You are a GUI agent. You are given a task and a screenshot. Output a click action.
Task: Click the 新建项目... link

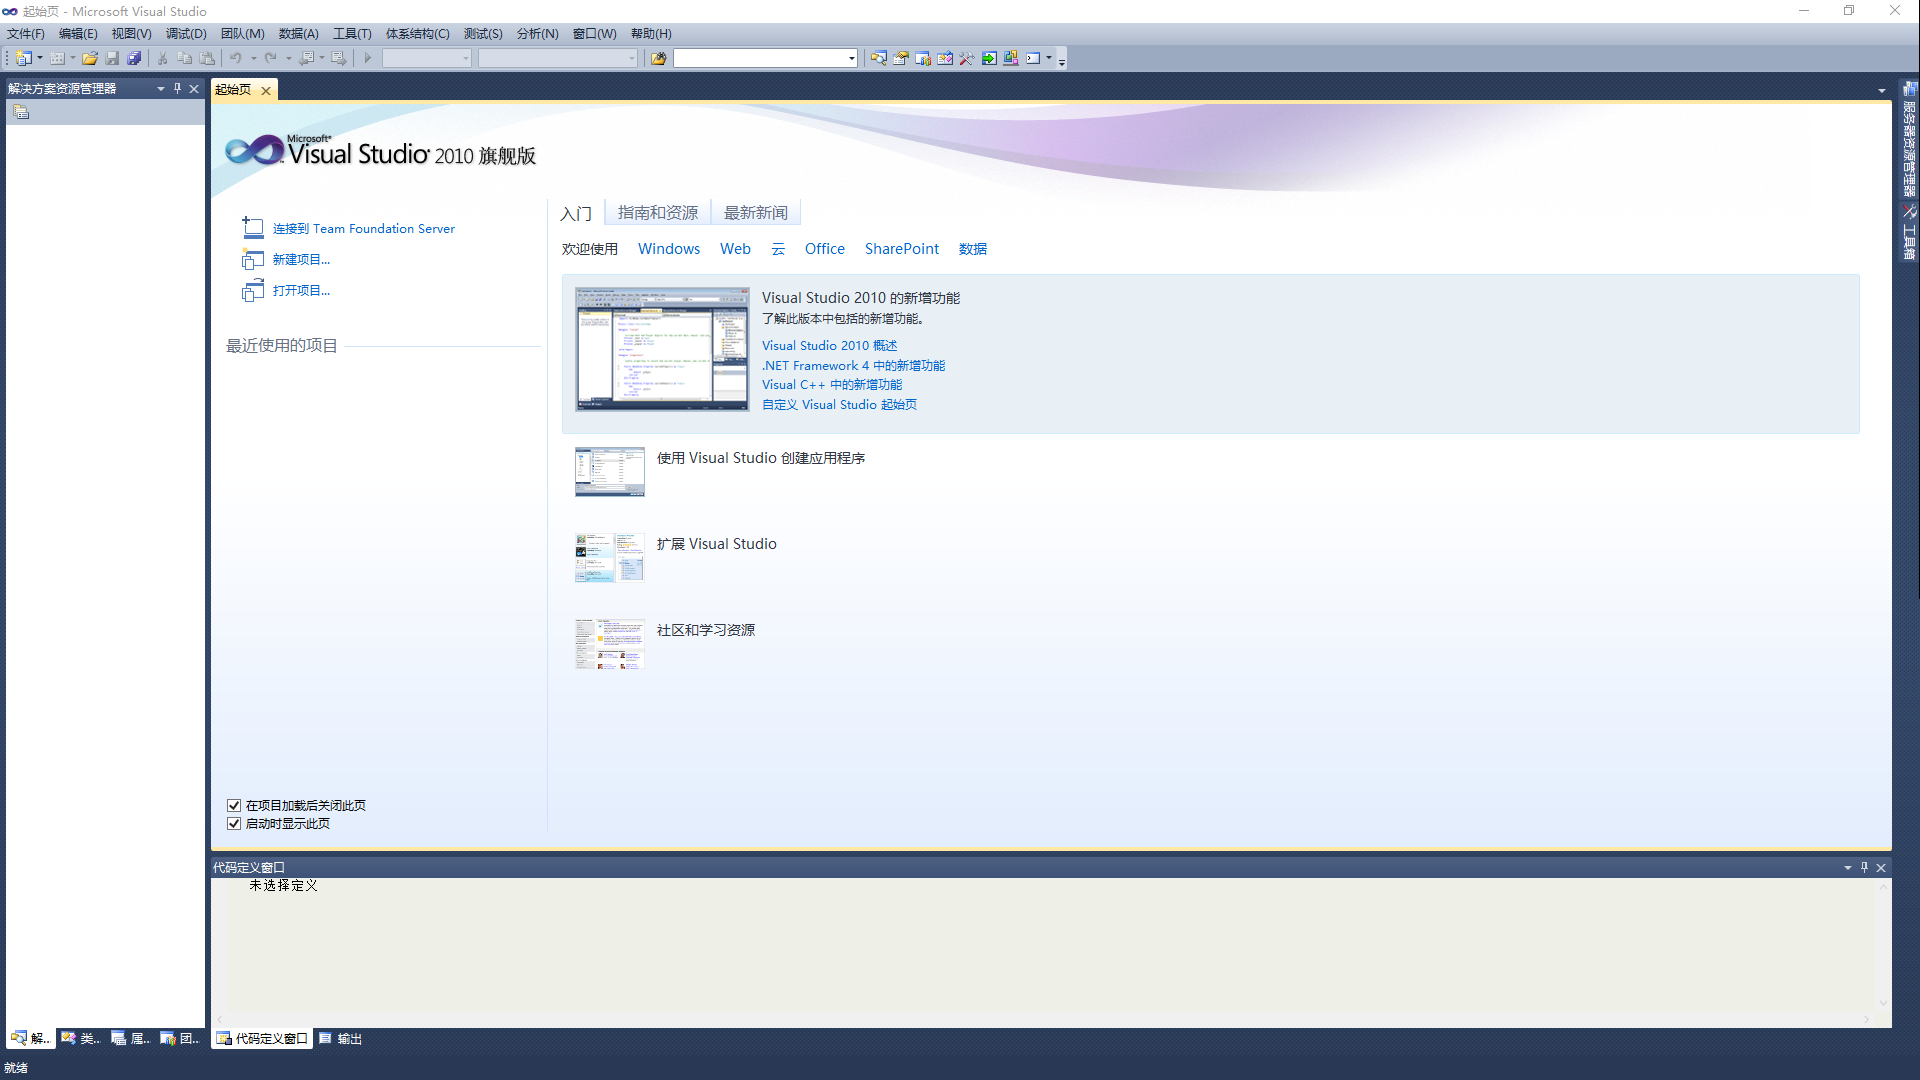[x=301, y=259]
